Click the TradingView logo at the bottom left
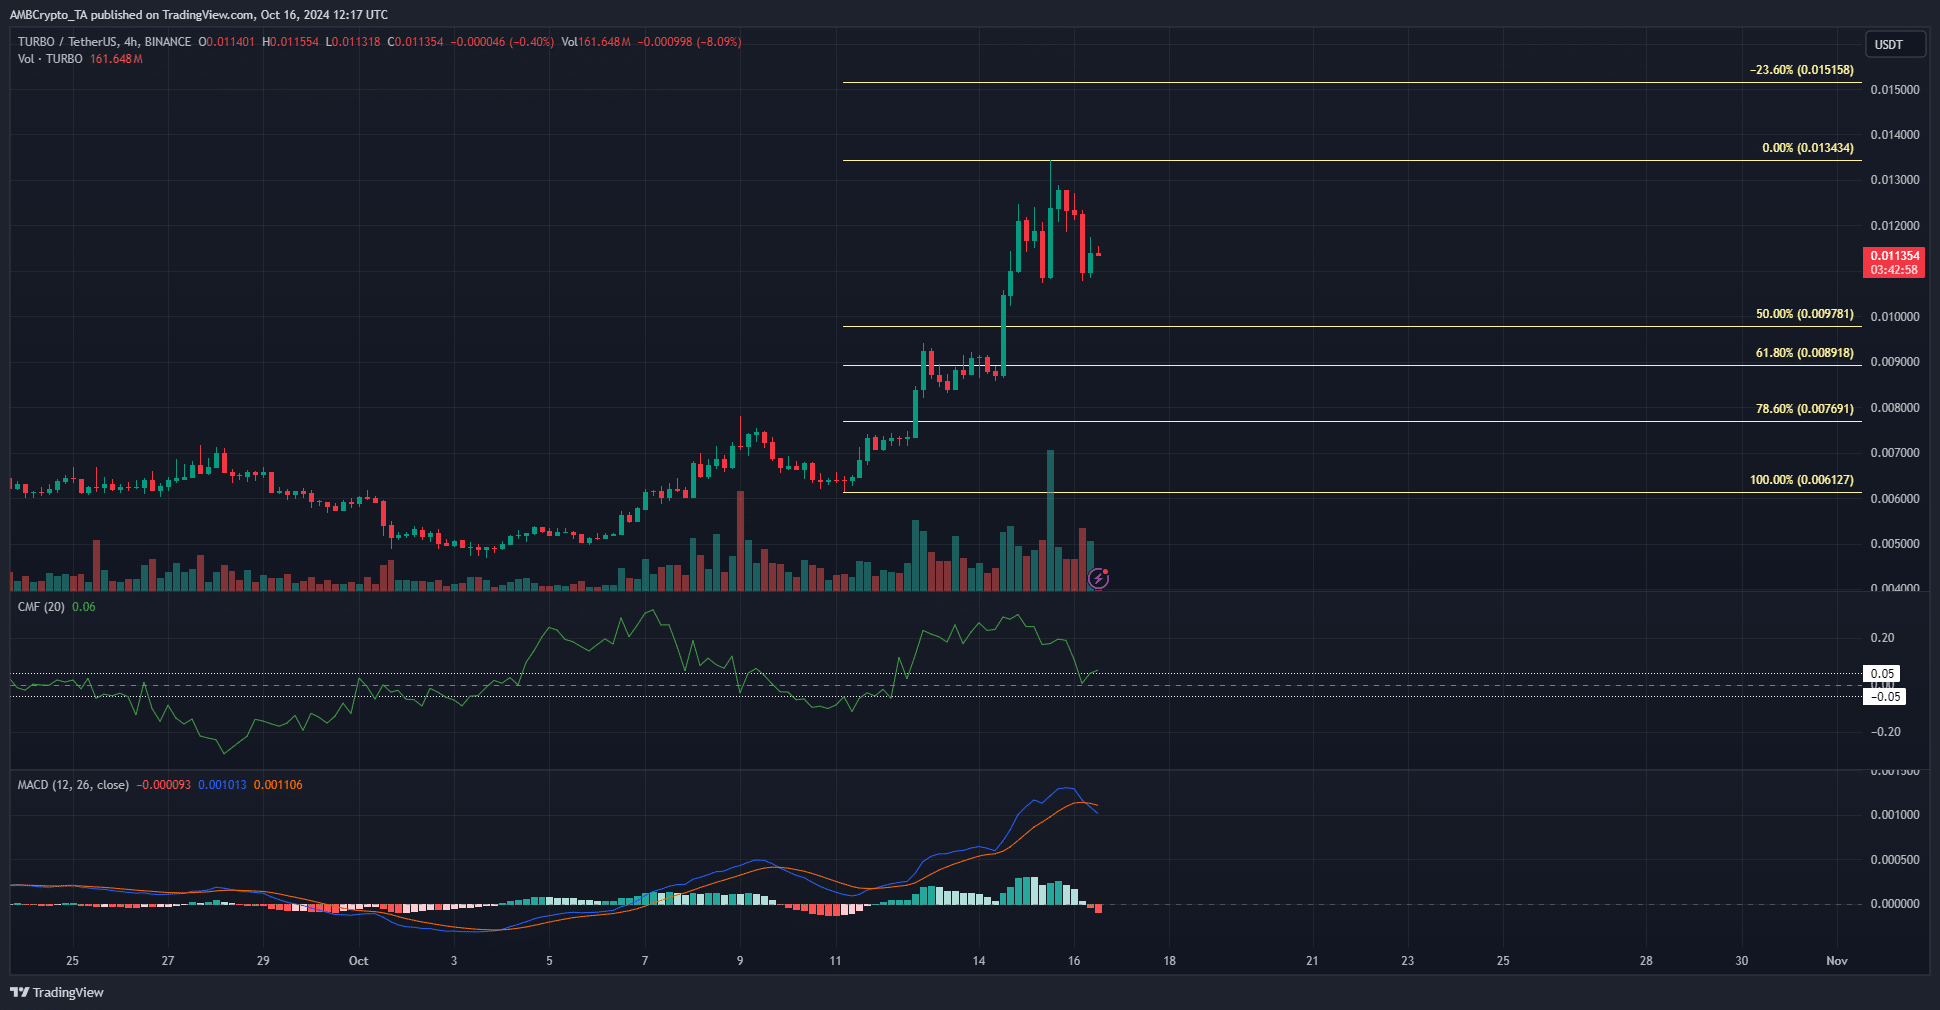Image resolution: width=1940 pixels, height=1010 pixels. pos(57,992)
